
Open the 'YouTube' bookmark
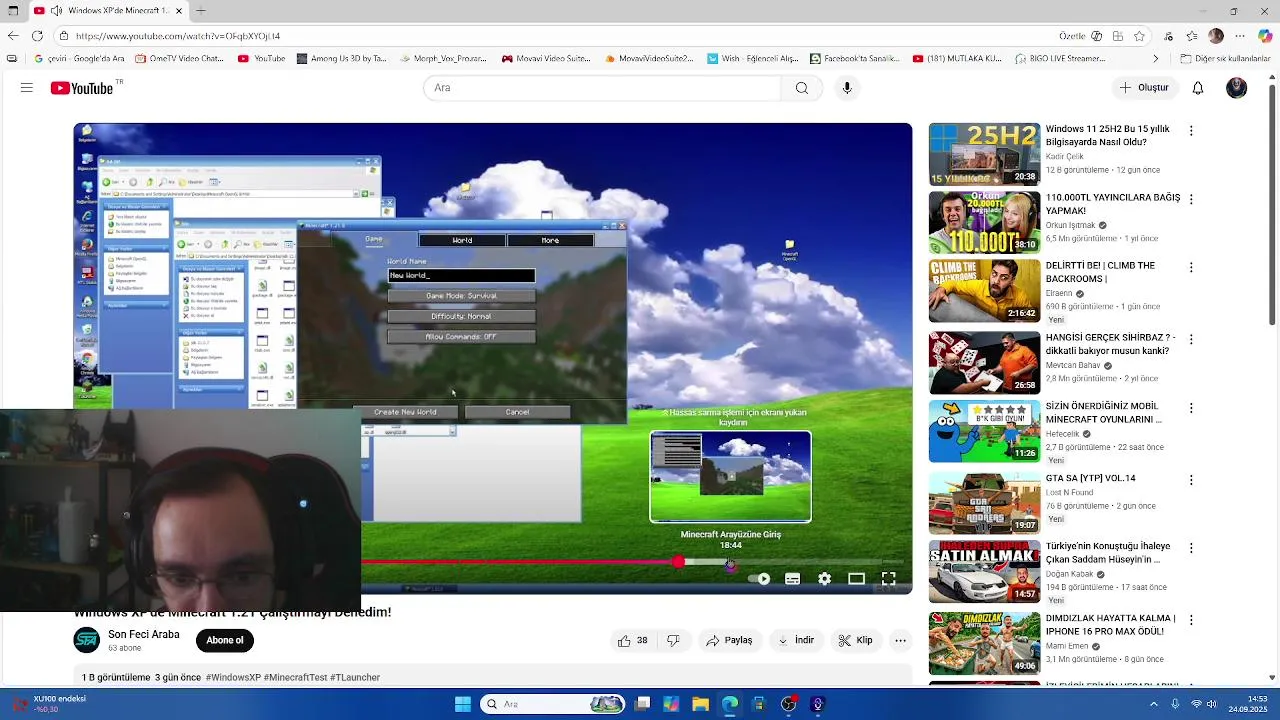click(x=262, y=59)
